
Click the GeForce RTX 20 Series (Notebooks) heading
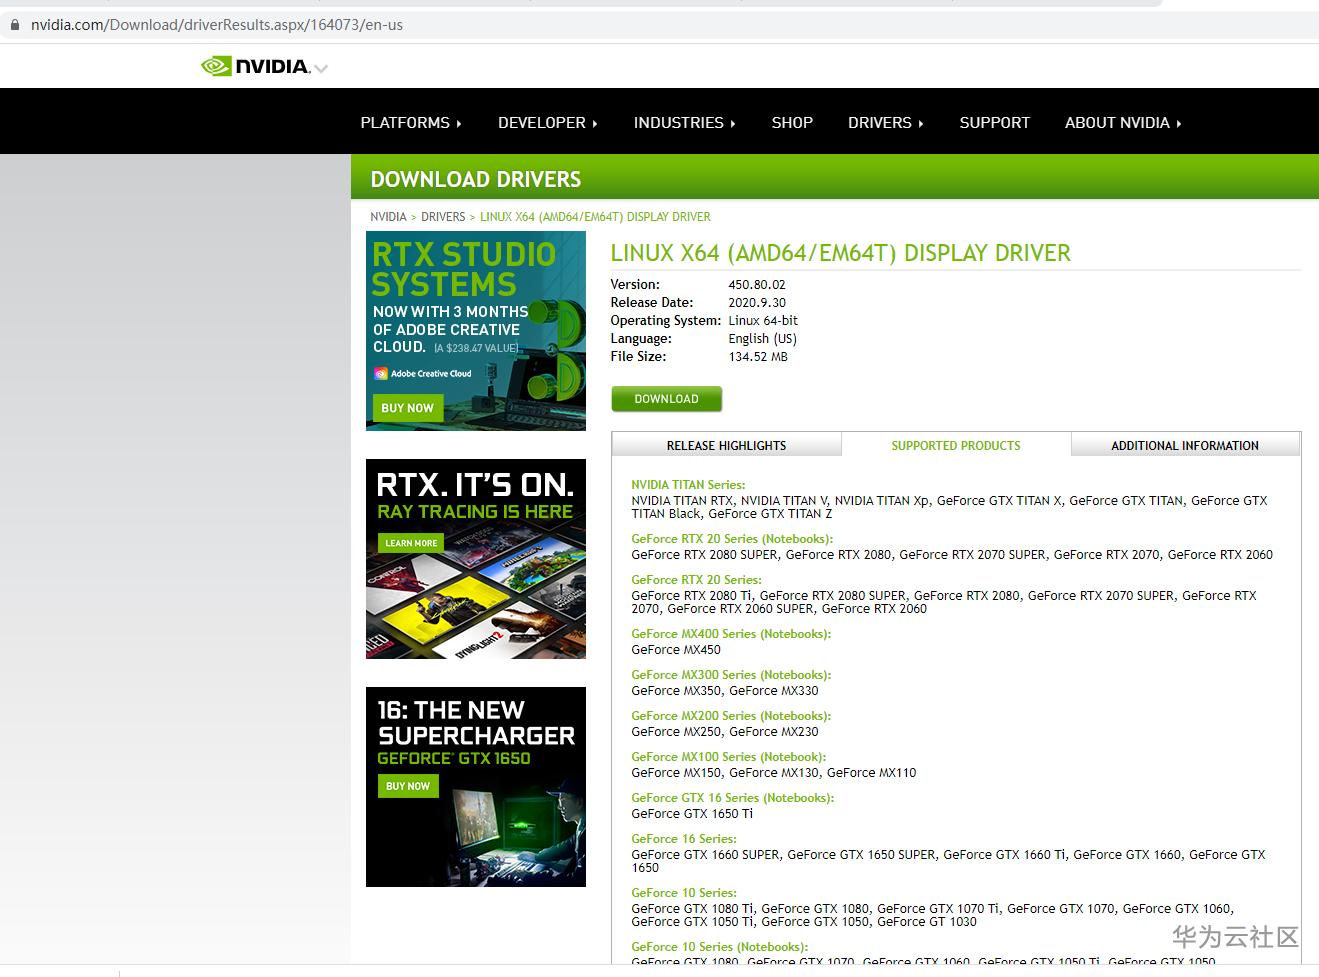click(x=732, y=539)
